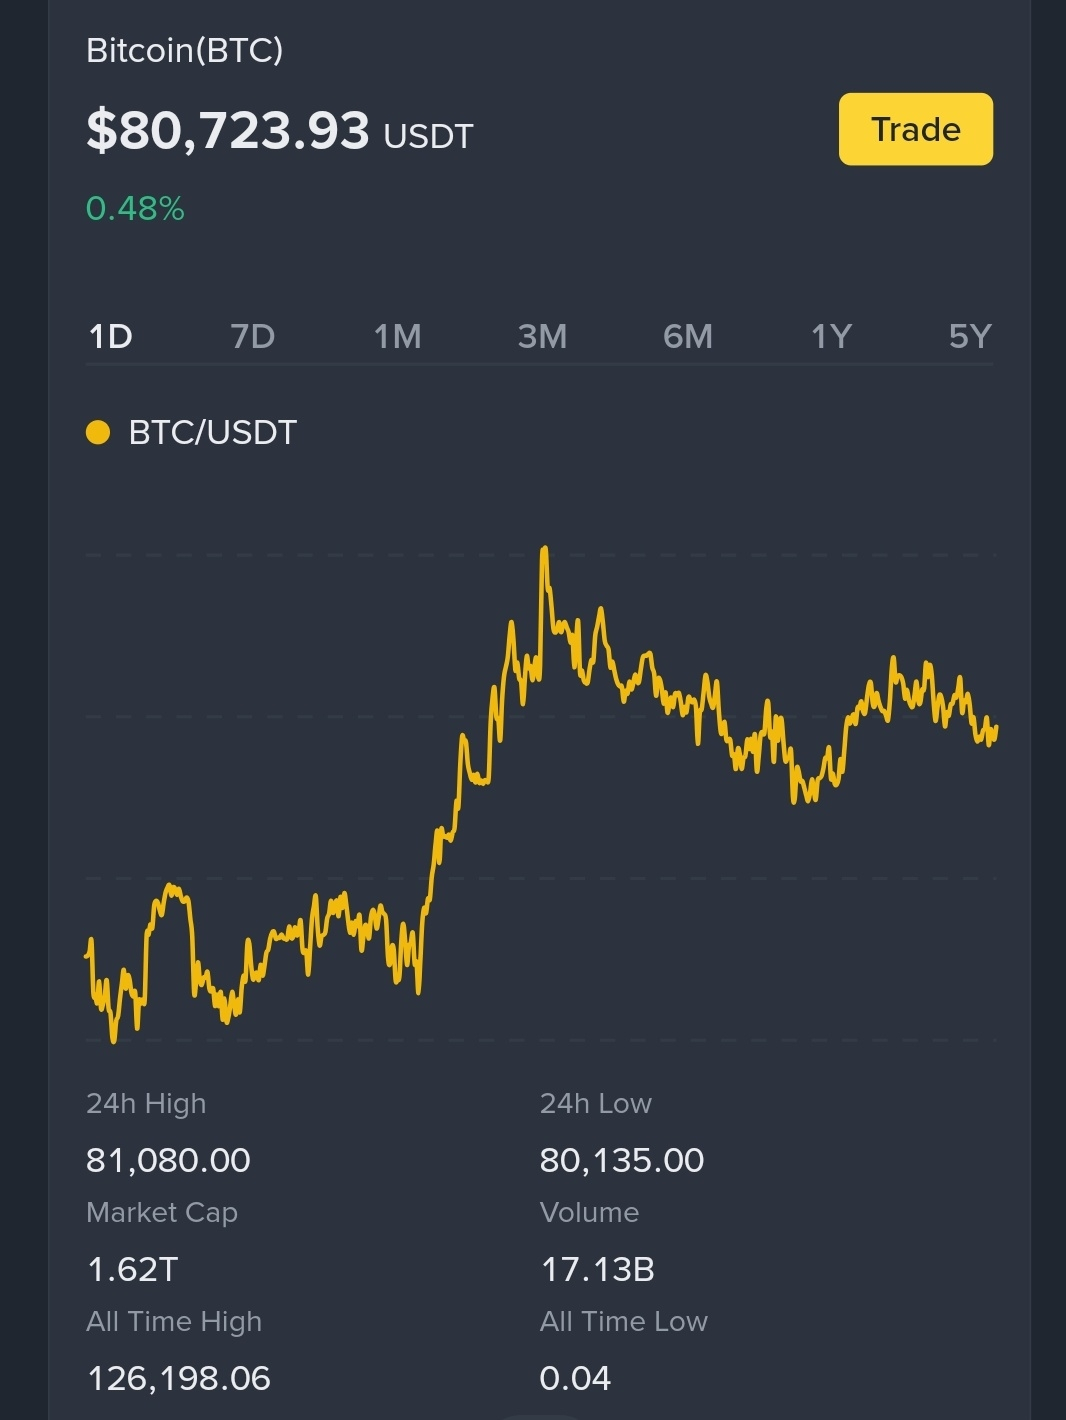Click the $80,723.93 price value
Screen dimensions: 1066x1420
228,130
